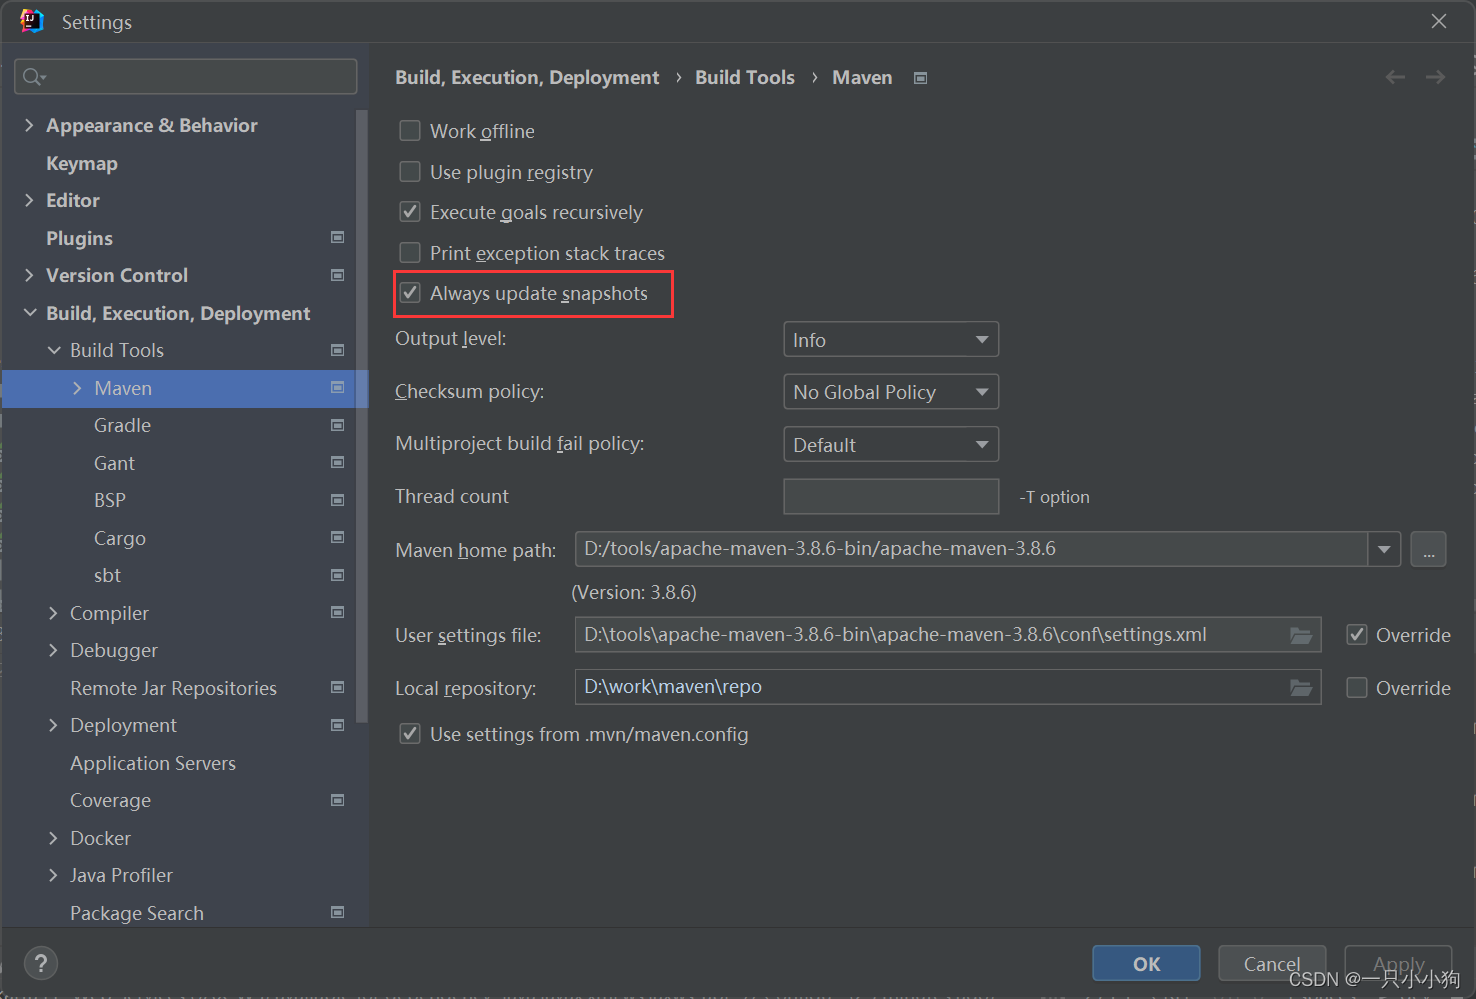Open Maven home path dropdown arrow

[x=1384, y=549]
